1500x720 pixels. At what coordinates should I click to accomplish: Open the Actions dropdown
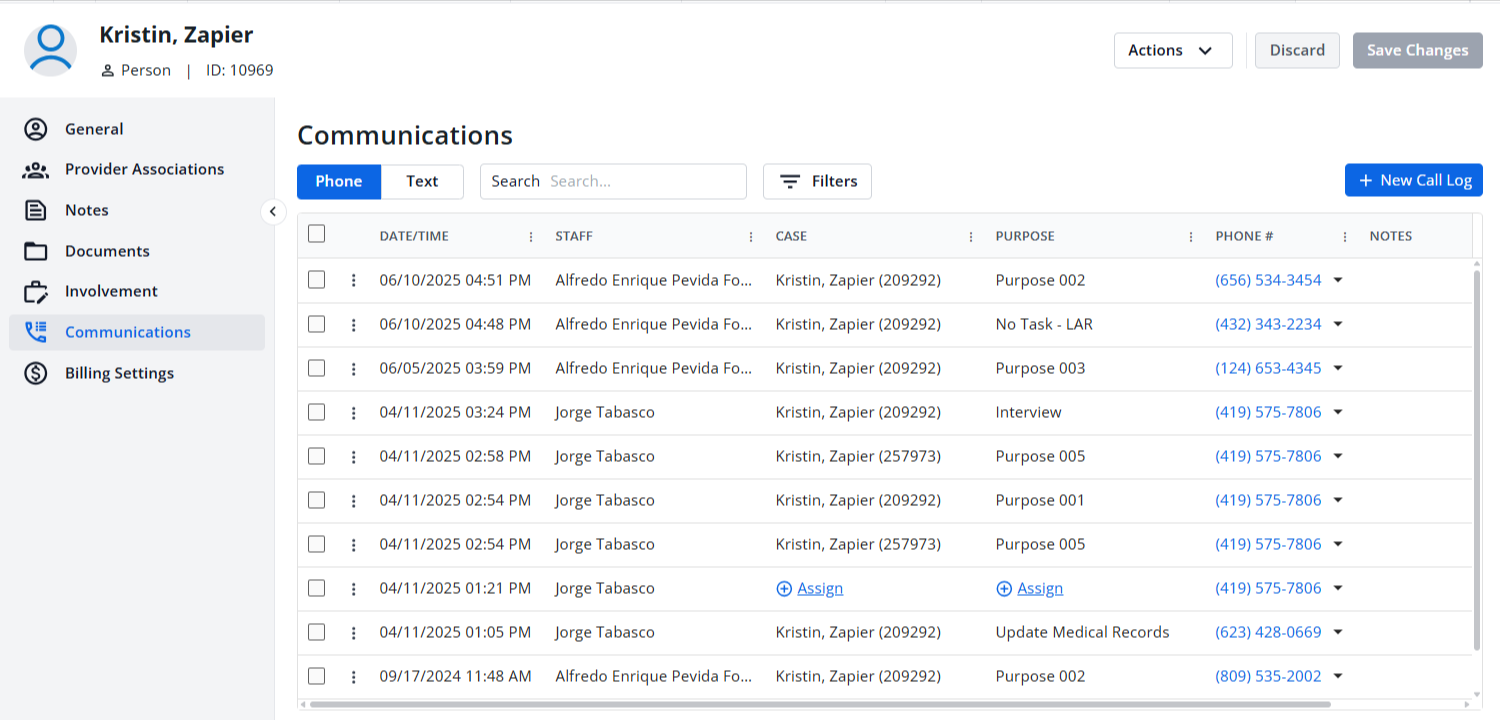click(1173, 50)
